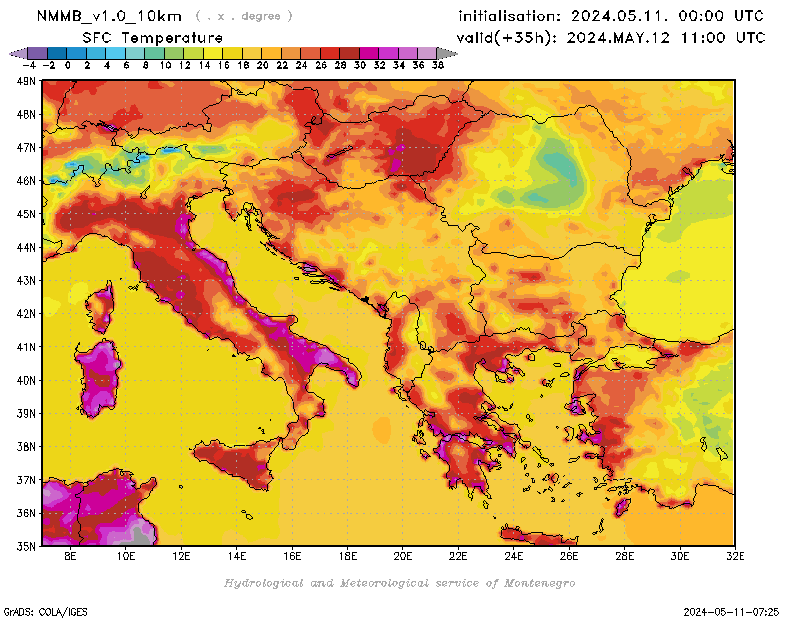
Task: Click the left arrow end of color scale
Action: pyautogui.click(x=14, y=53)
